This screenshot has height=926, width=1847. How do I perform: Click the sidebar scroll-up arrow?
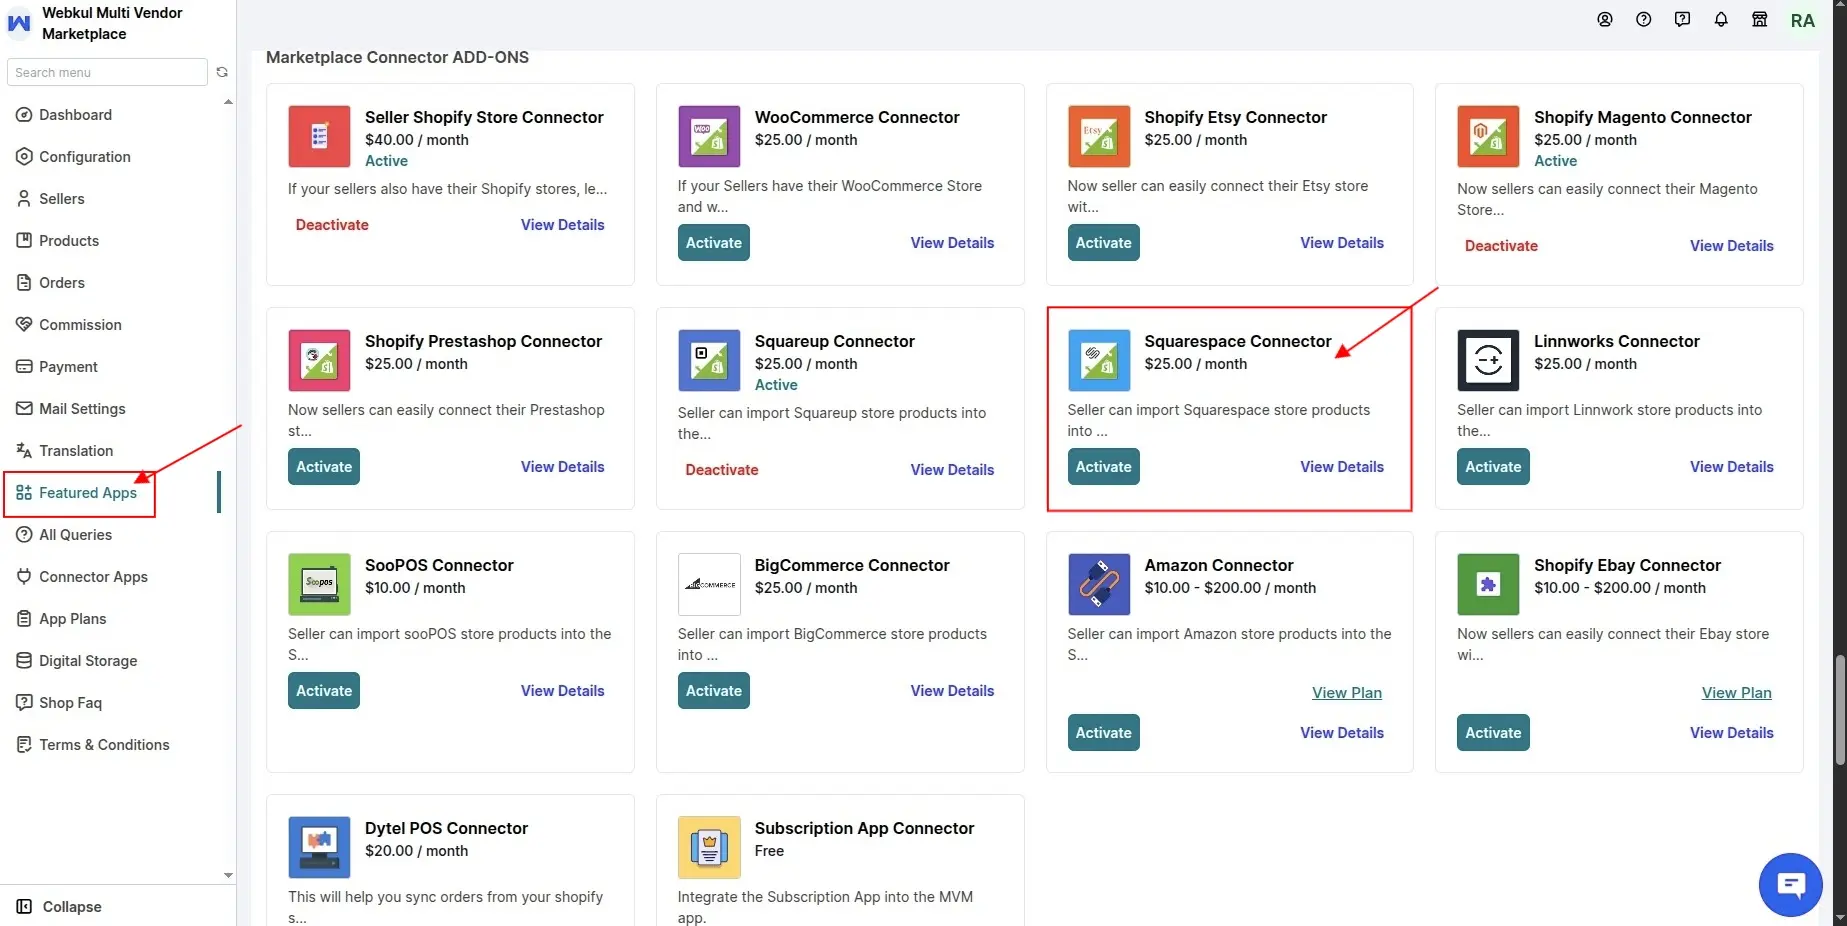tap(228, 102)
